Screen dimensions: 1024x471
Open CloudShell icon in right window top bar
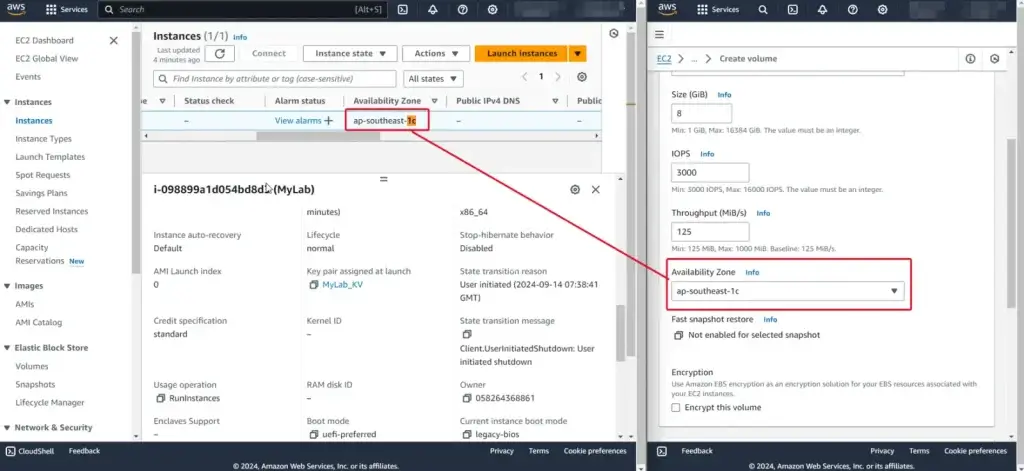point(792,10)
